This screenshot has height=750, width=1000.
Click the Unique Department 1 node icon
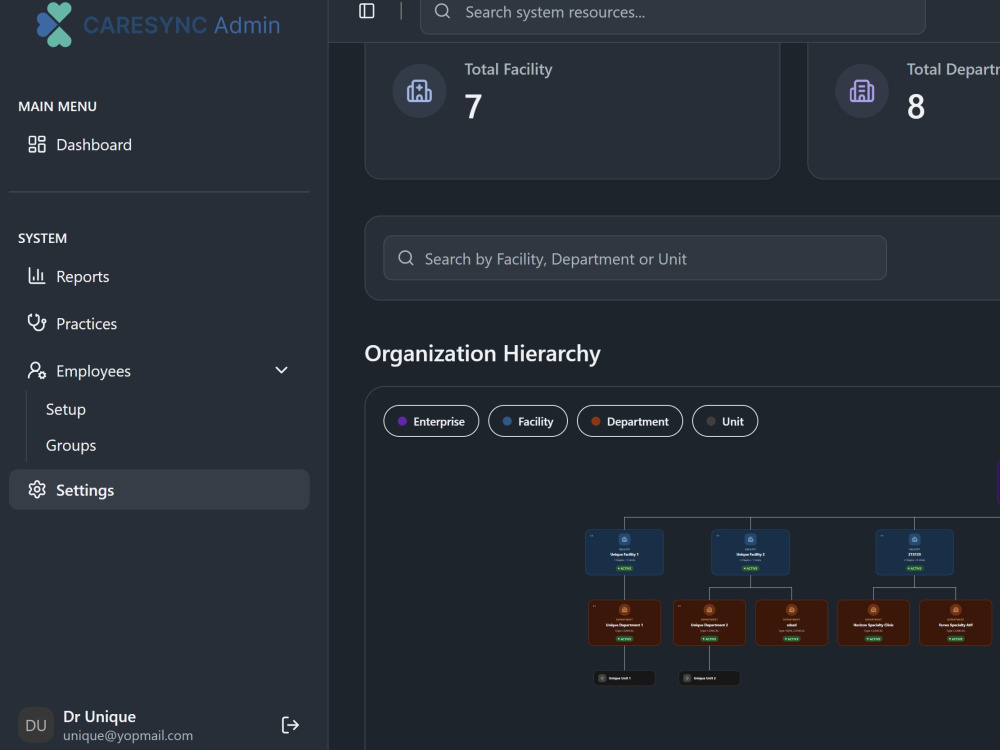(x=624, y=610)
